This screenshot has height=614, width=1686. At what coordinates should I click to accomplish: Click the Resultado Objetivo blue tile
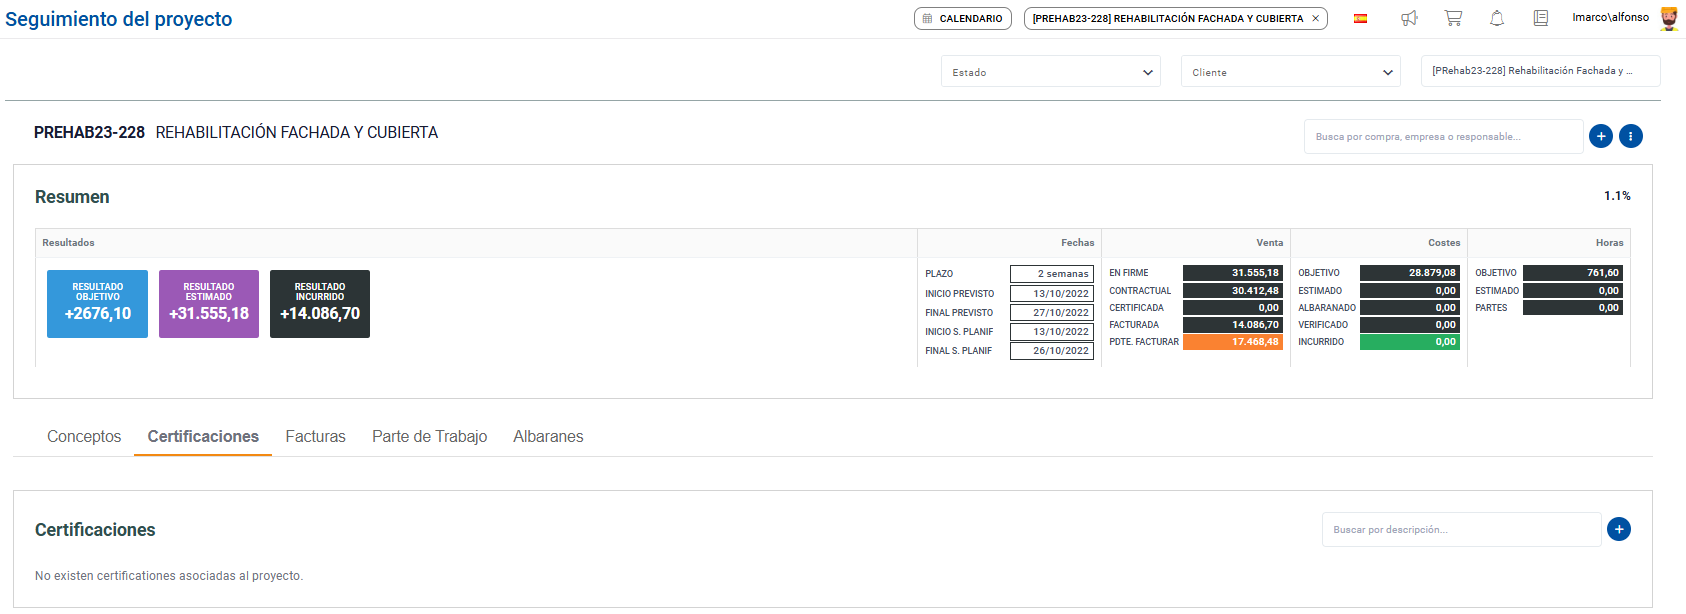click(97, 304)
